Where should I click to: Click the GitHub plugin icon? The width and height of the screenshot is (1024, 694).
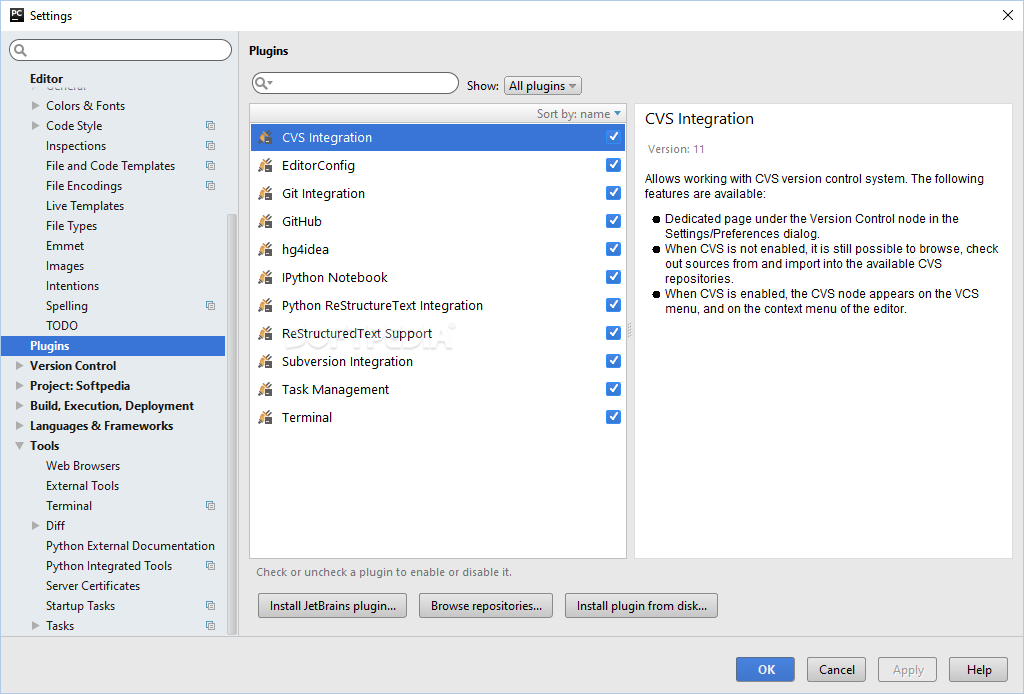(265, 221)
